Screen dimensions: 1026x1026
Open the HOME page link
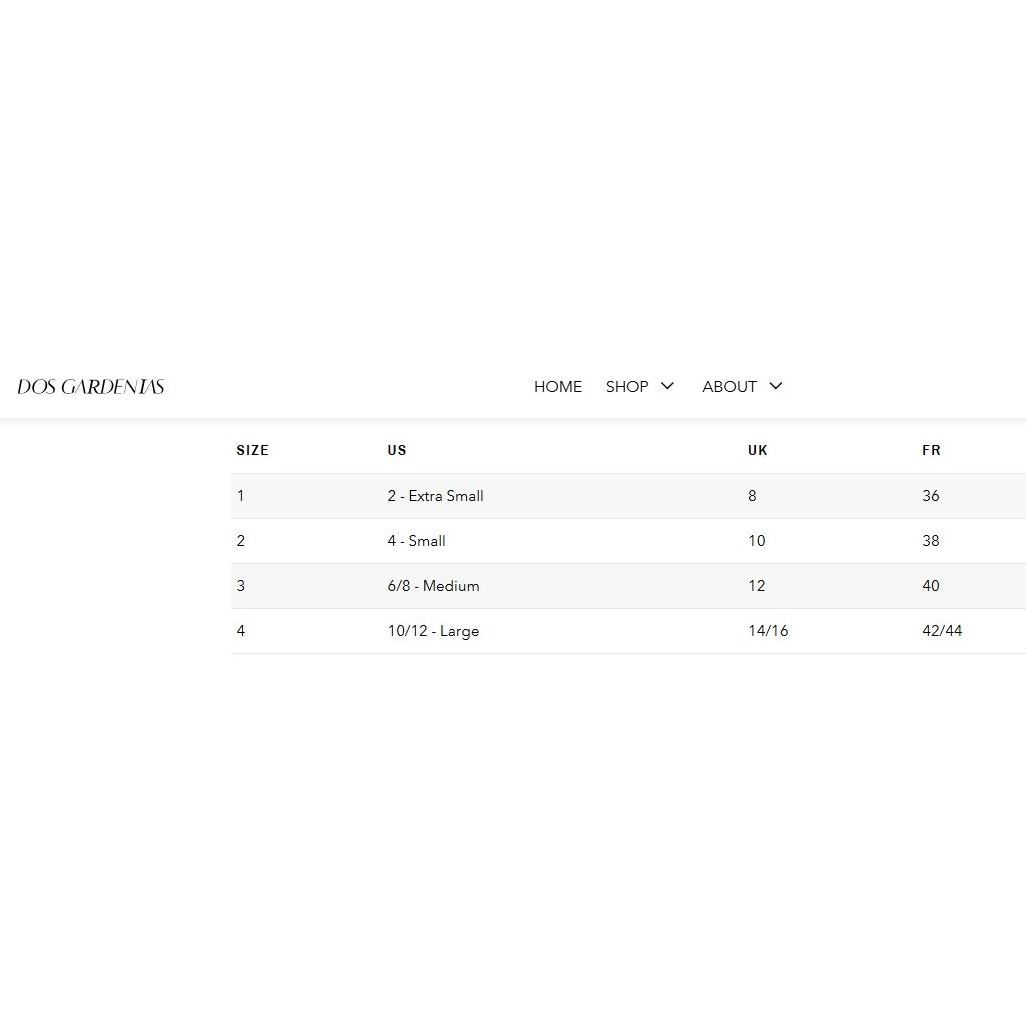(x=557, y=387)
